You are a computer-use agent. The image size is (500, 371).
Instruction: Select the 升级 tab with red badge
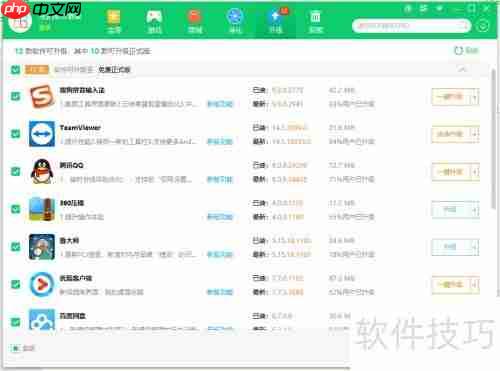coord(276,21)
